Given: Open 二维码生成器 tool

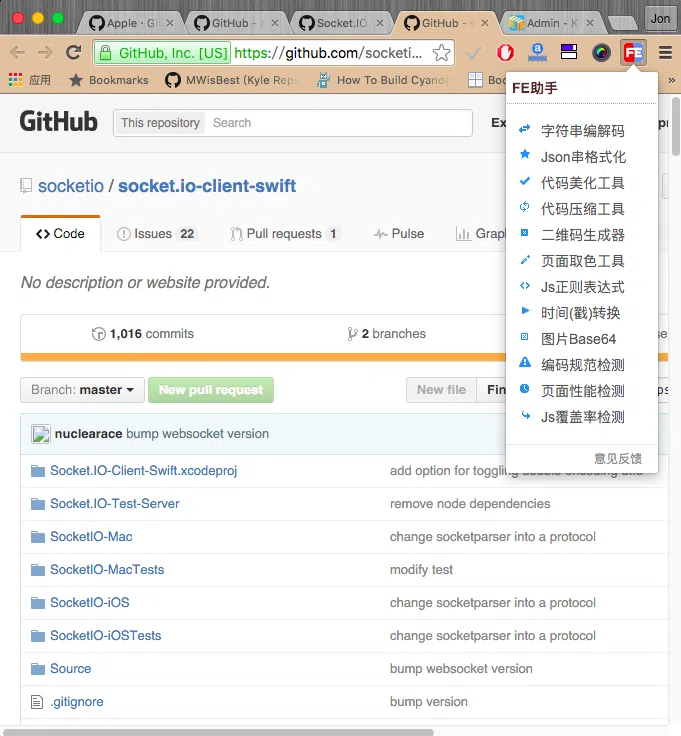Looking at the screenshot, I should tap(582, 235).
